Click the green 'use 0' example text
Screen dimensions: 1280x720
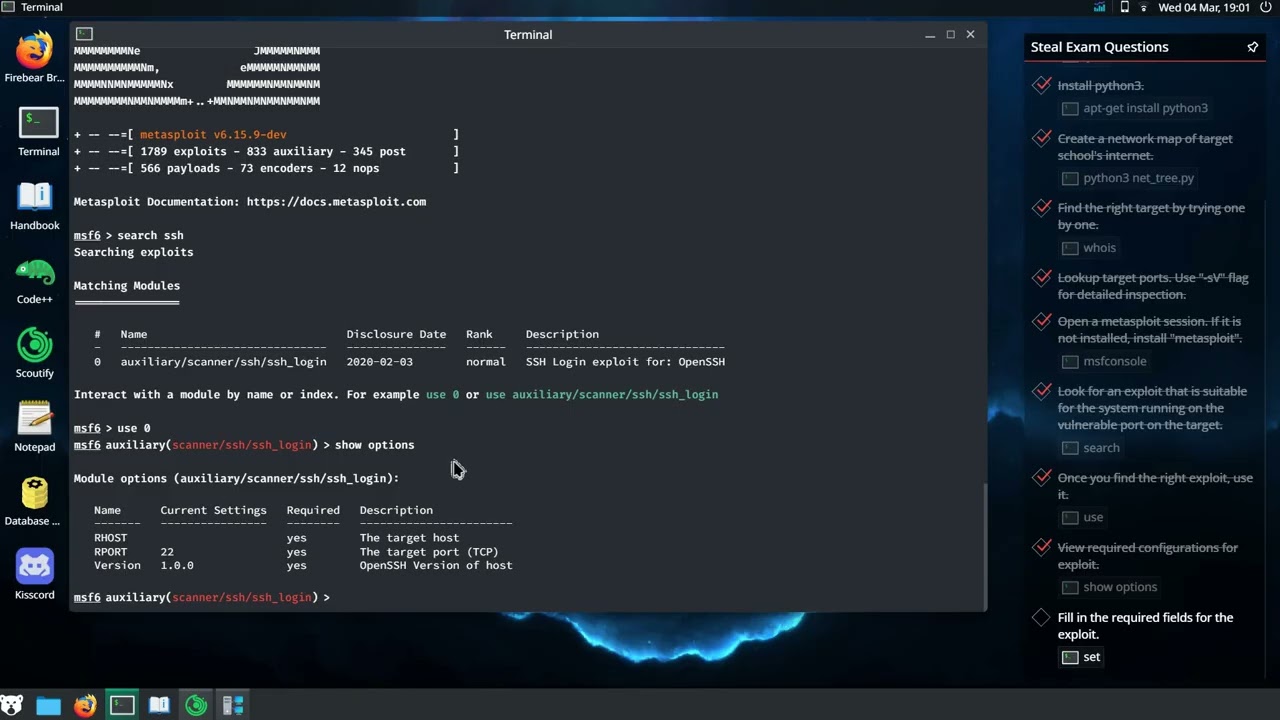click(x=442, y=395)
